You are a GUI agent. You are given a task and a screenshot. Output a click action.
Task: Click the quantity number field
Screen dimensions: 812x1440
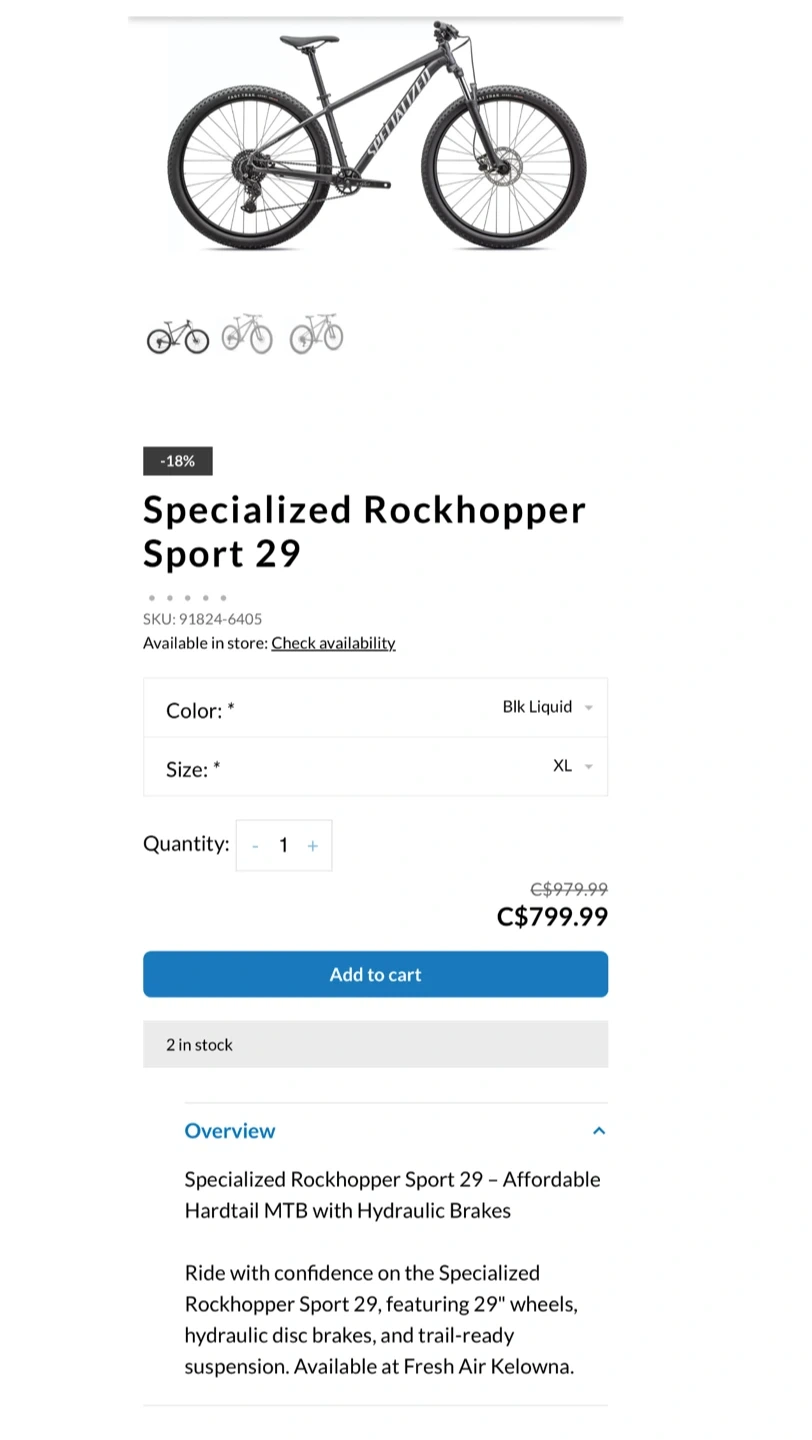(x=284, y=846)
